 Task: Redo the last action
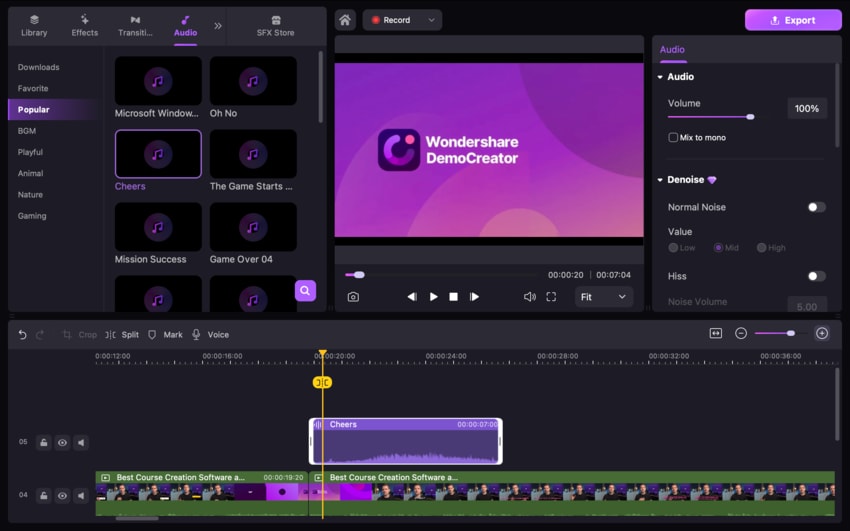(x=40, y=335)
